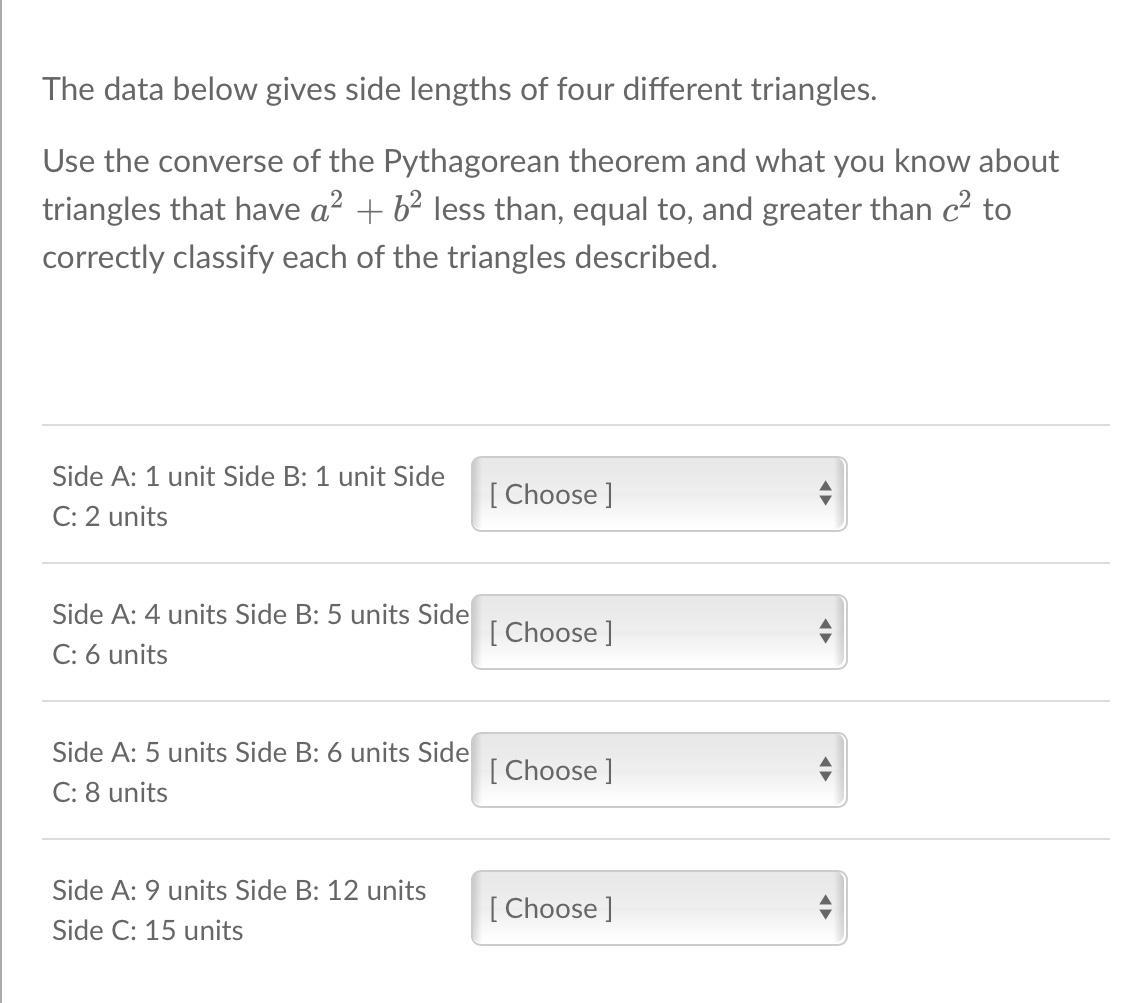Click the sentence "The data below gives side lengths"
Screen dimensions: 1126x1003
pyautogui.click(x=459, y=90)
